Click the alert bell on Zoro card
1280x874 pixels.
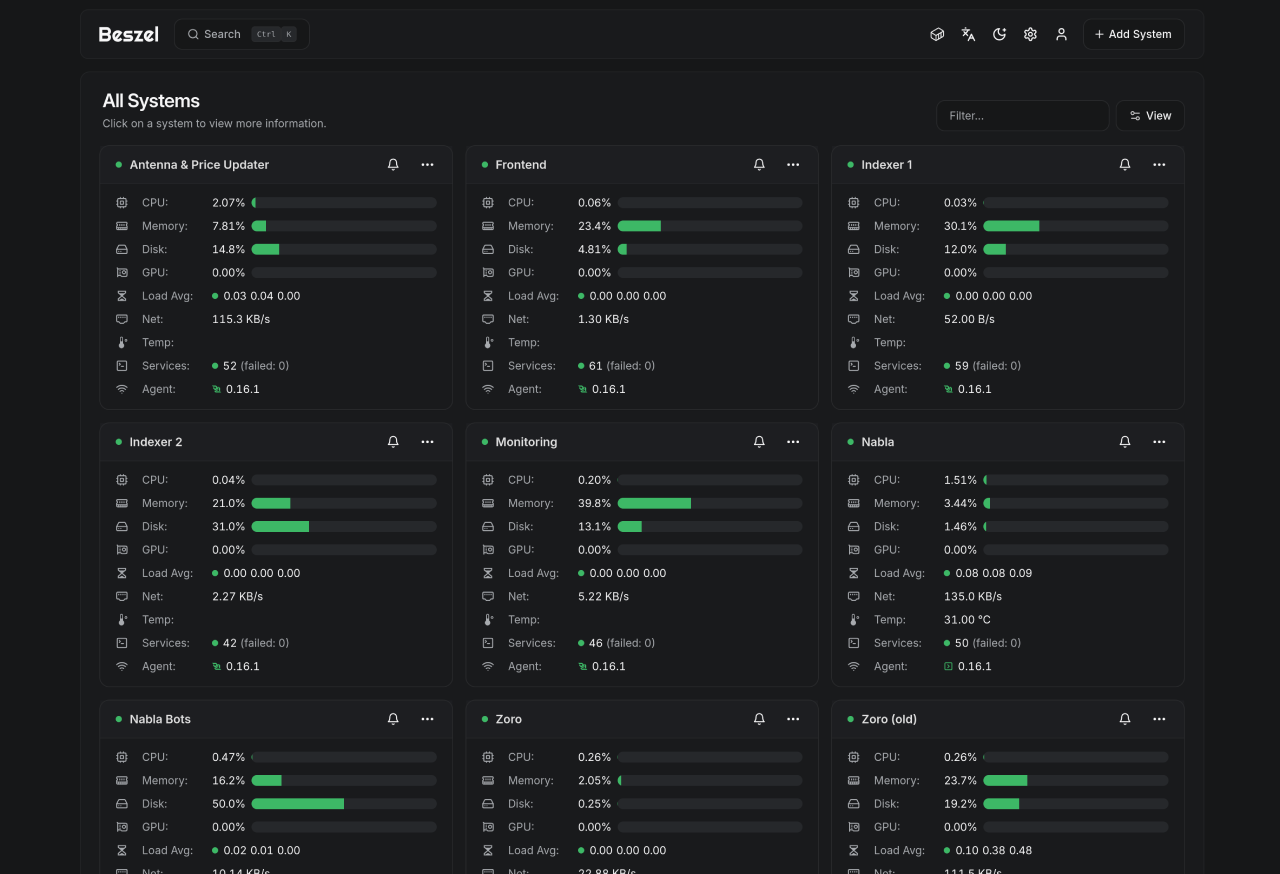tap(759, 719)
